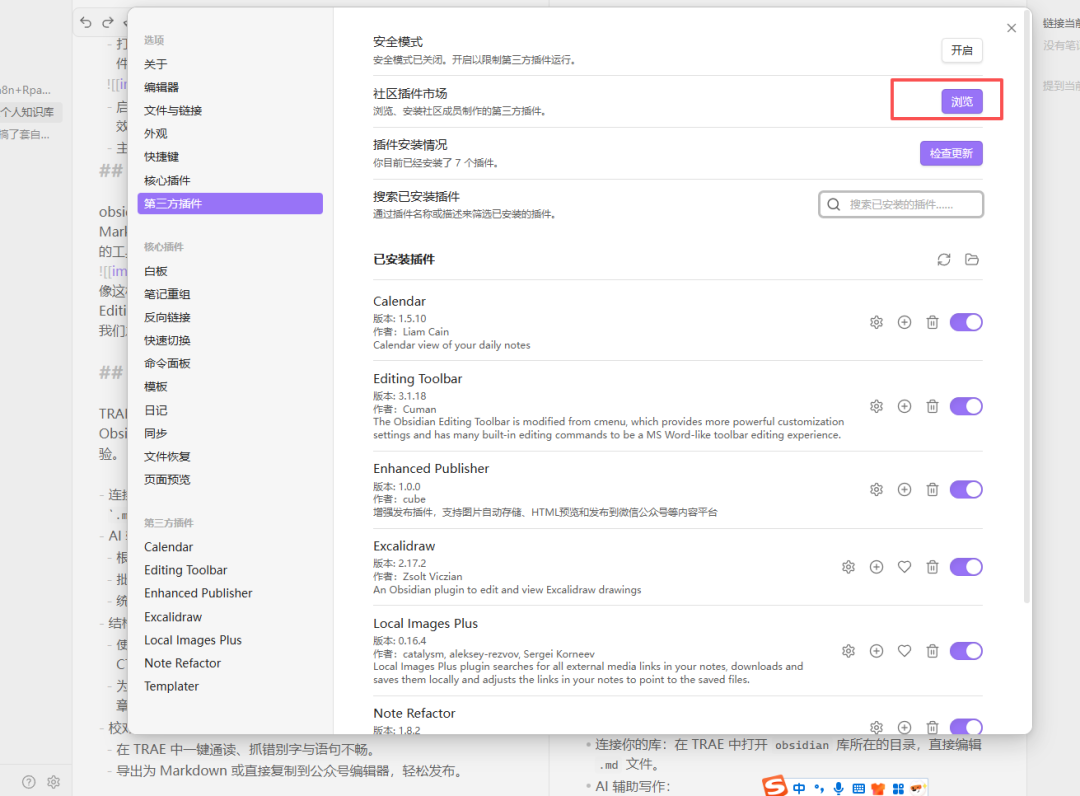Delete the Enhanced Publisher plugin
This screenshot has width=1080, height=796.
coord(932,490)
